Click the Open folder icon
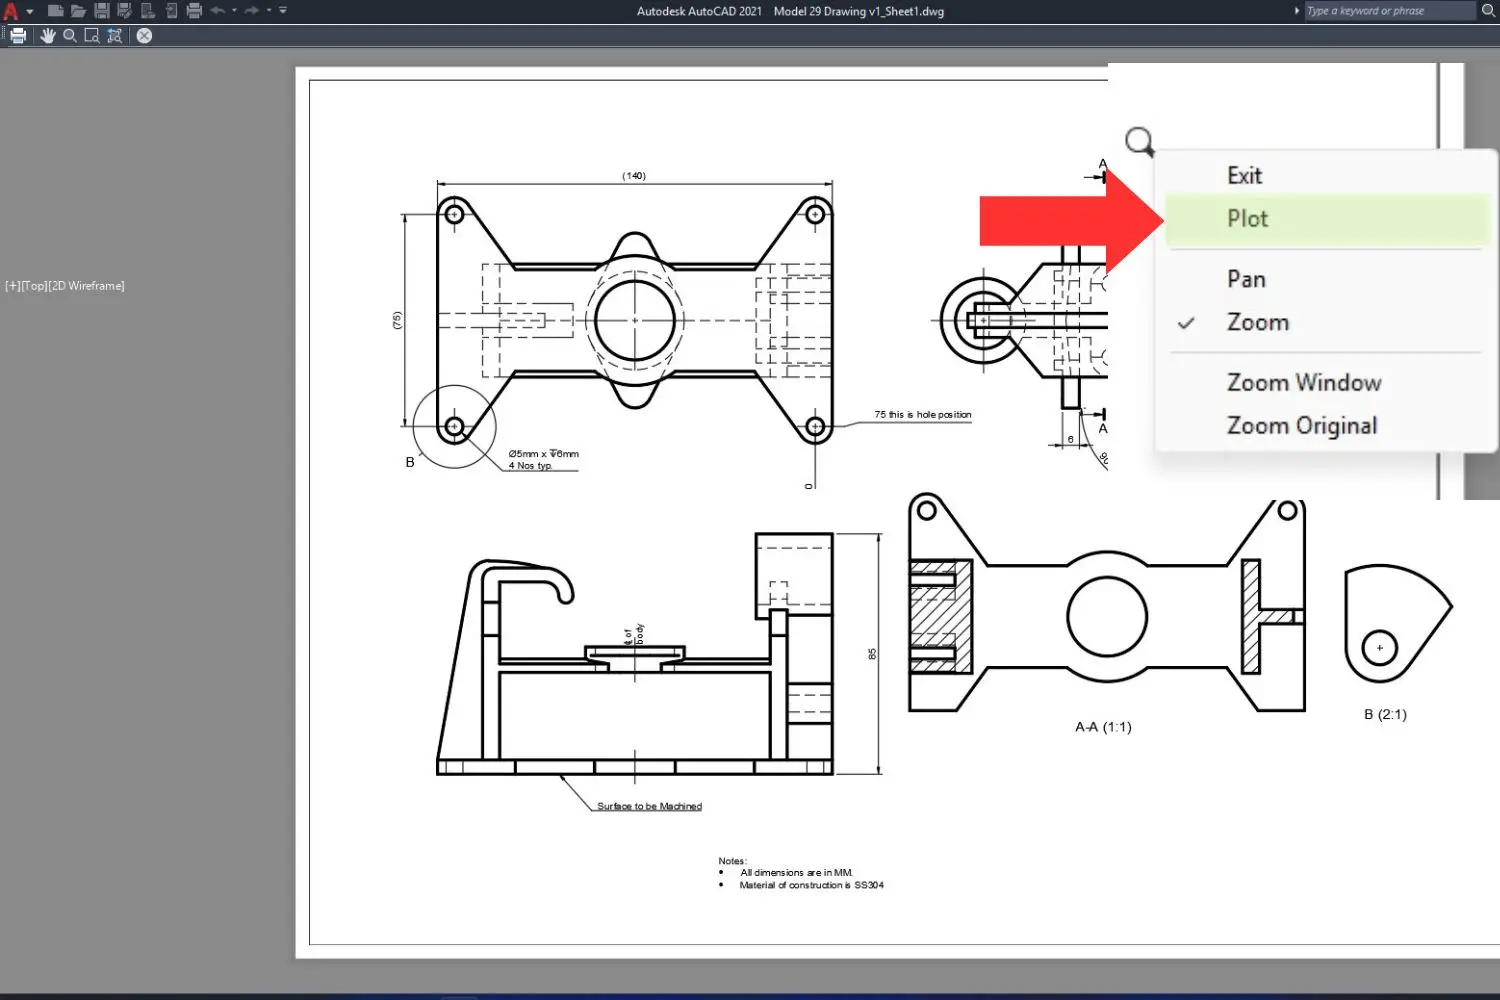Screen dimensions: 1500x1000 [78, 11]
